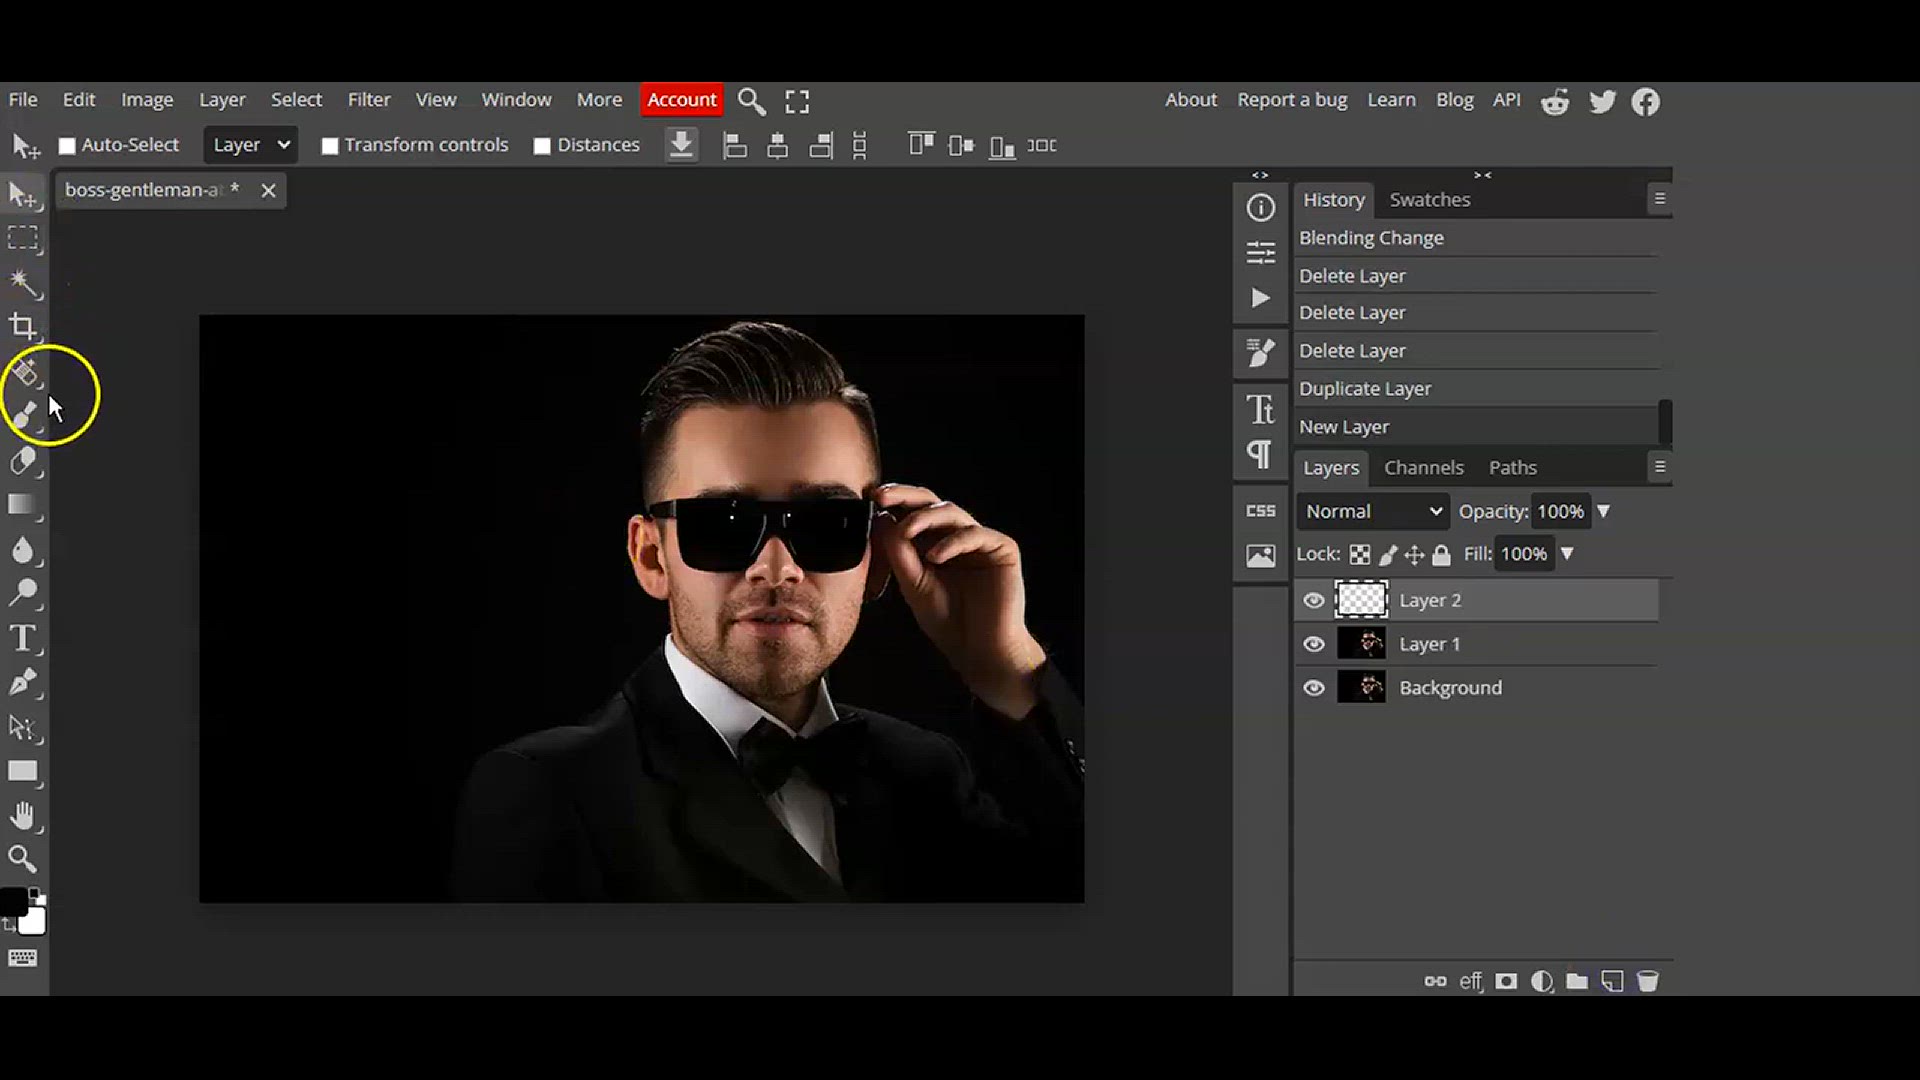Switch to the Paths tab

coord(1512,468)
